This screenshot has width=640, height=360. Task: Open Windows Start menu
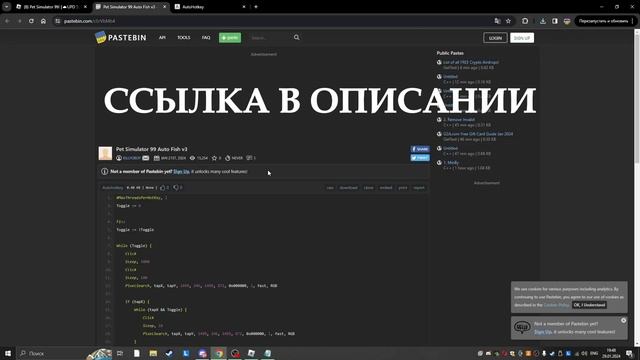(x=8, y=353)
